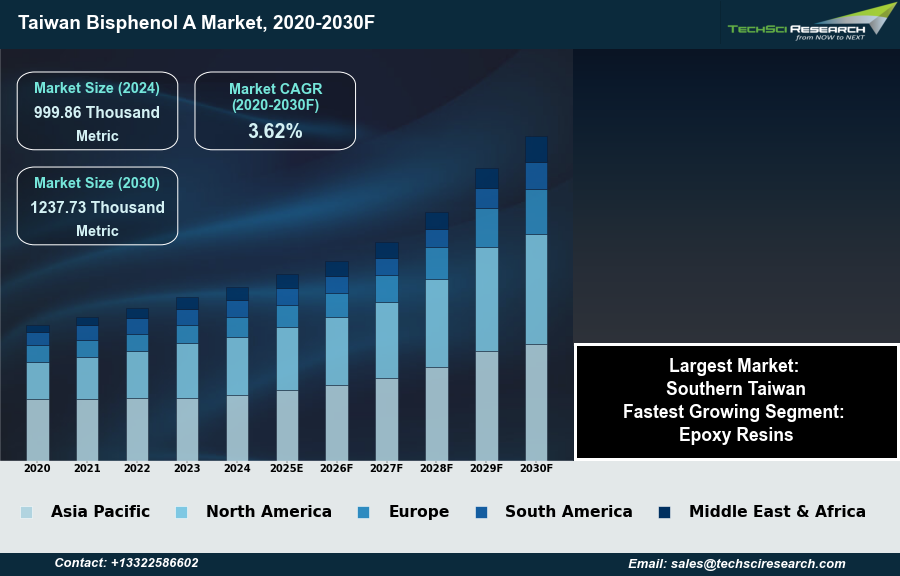
Task: Click the North America legend swatch
Action: (x=181, y=512)
